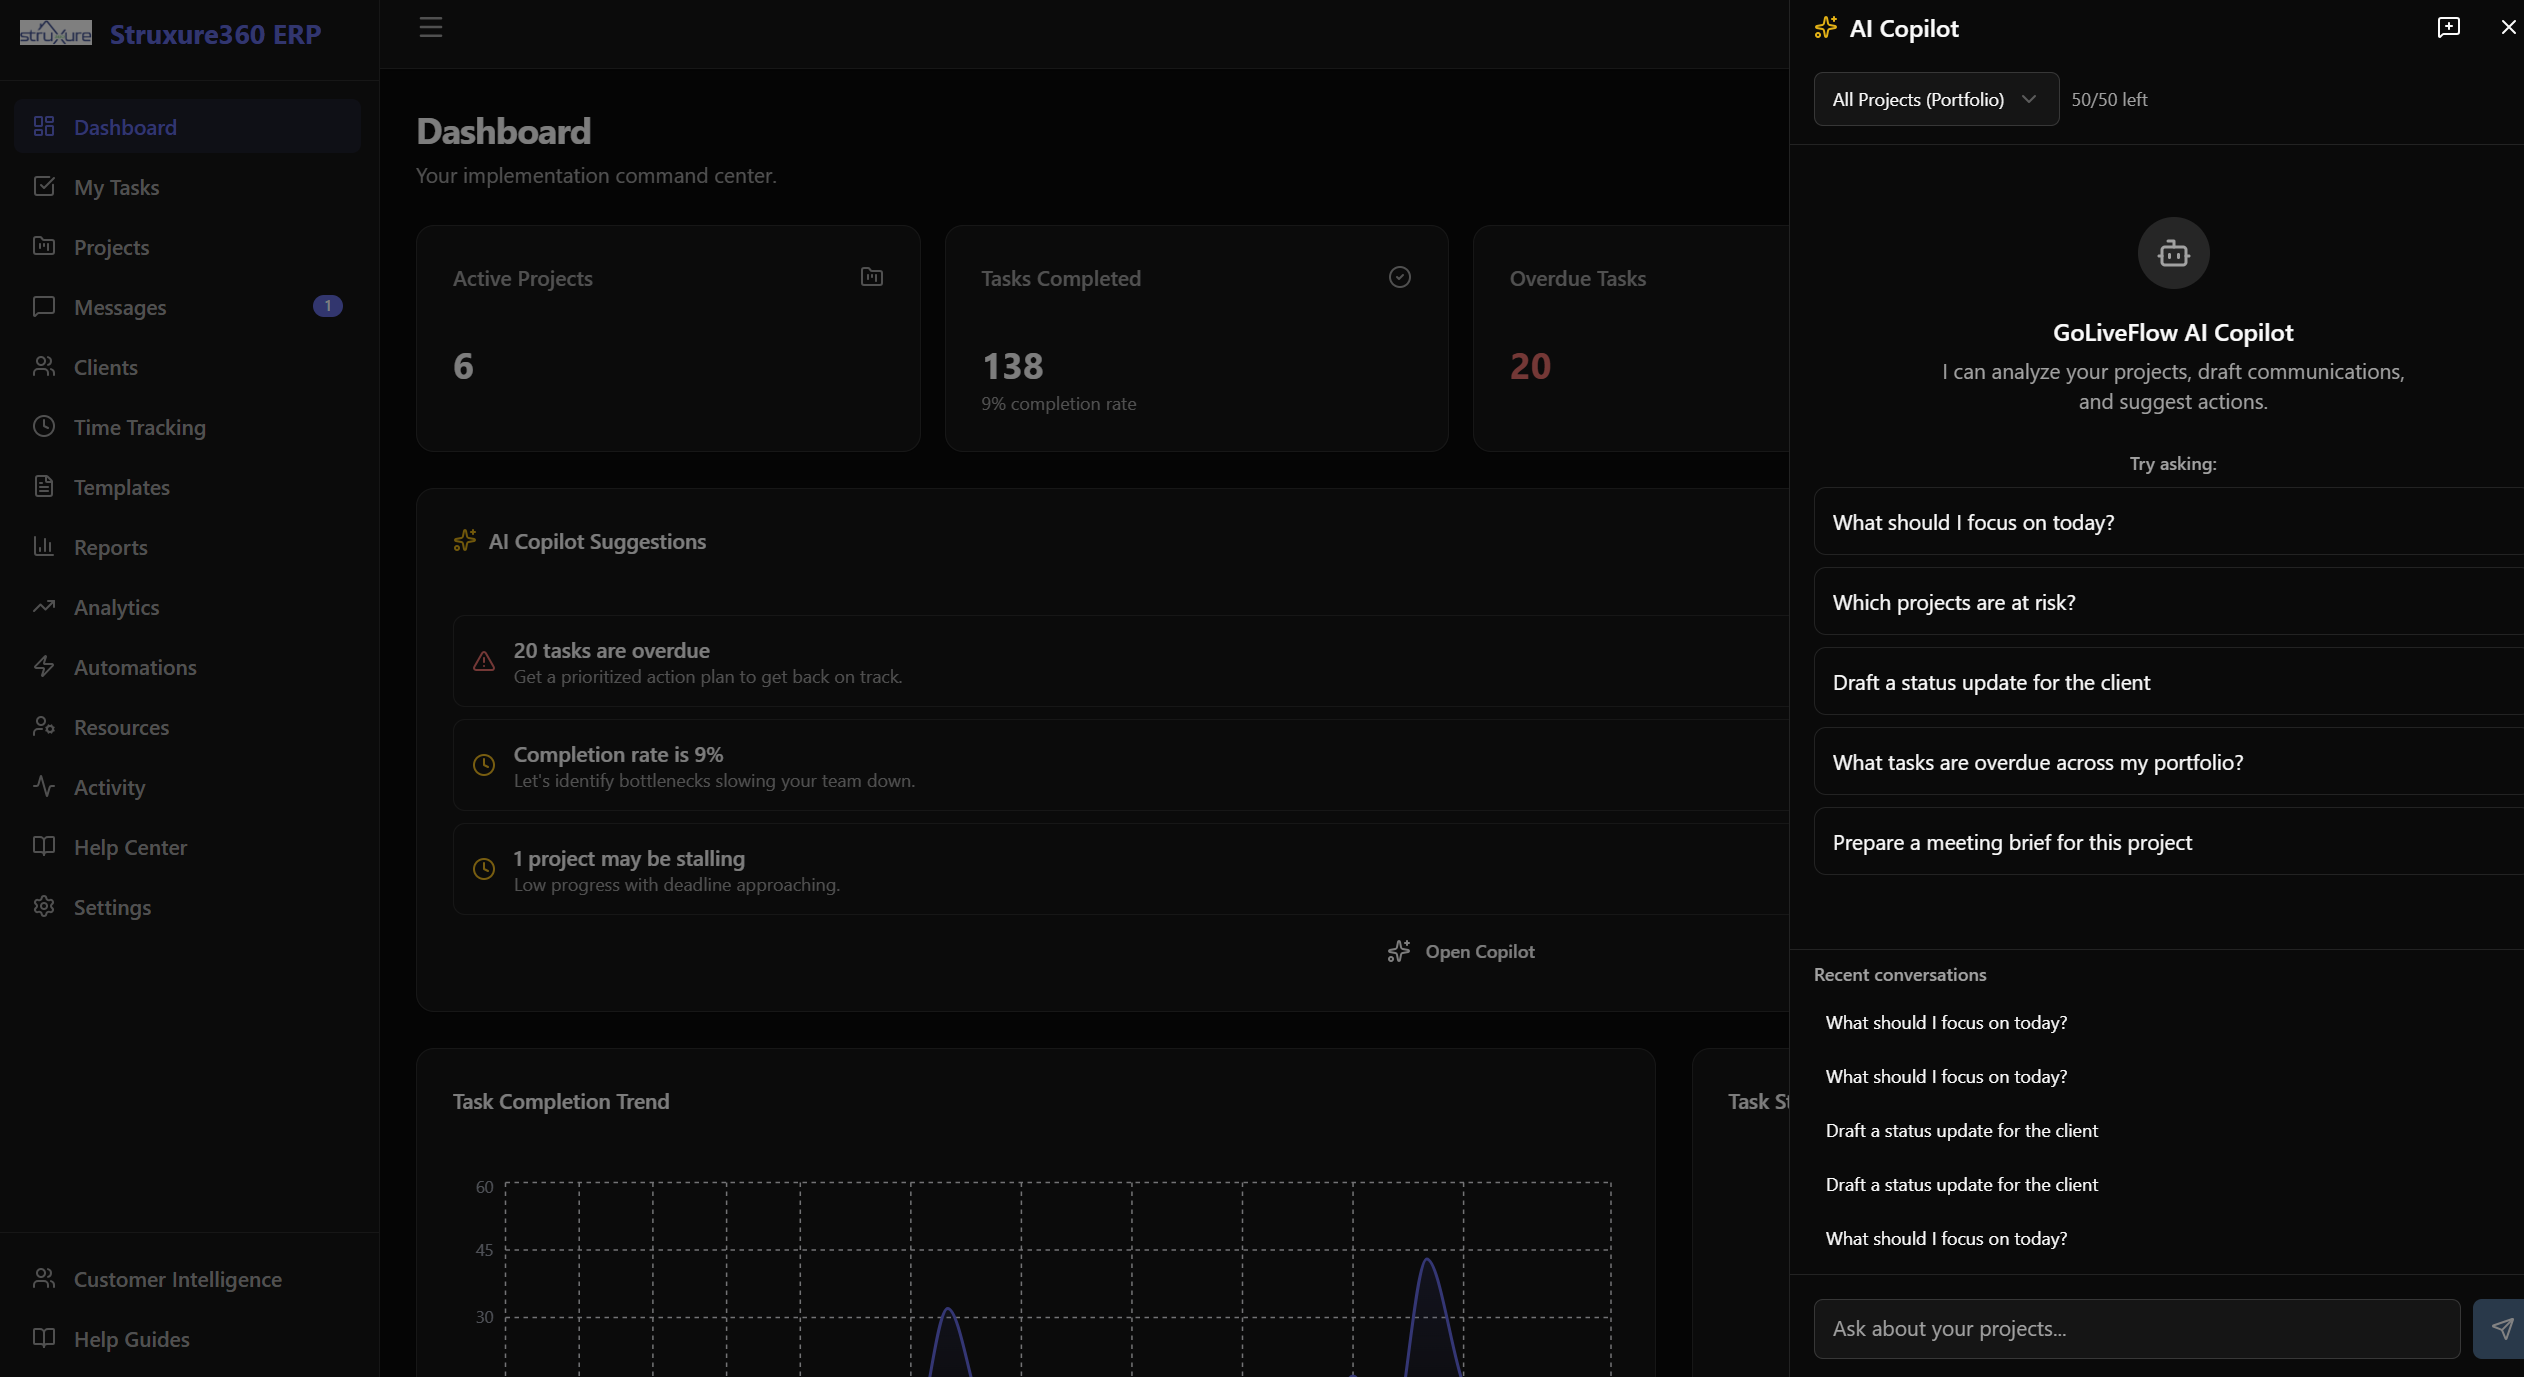Click the Active Projects briefcase icon
This screenshot has width=2524, height=1377.
[x=871, y=277]
